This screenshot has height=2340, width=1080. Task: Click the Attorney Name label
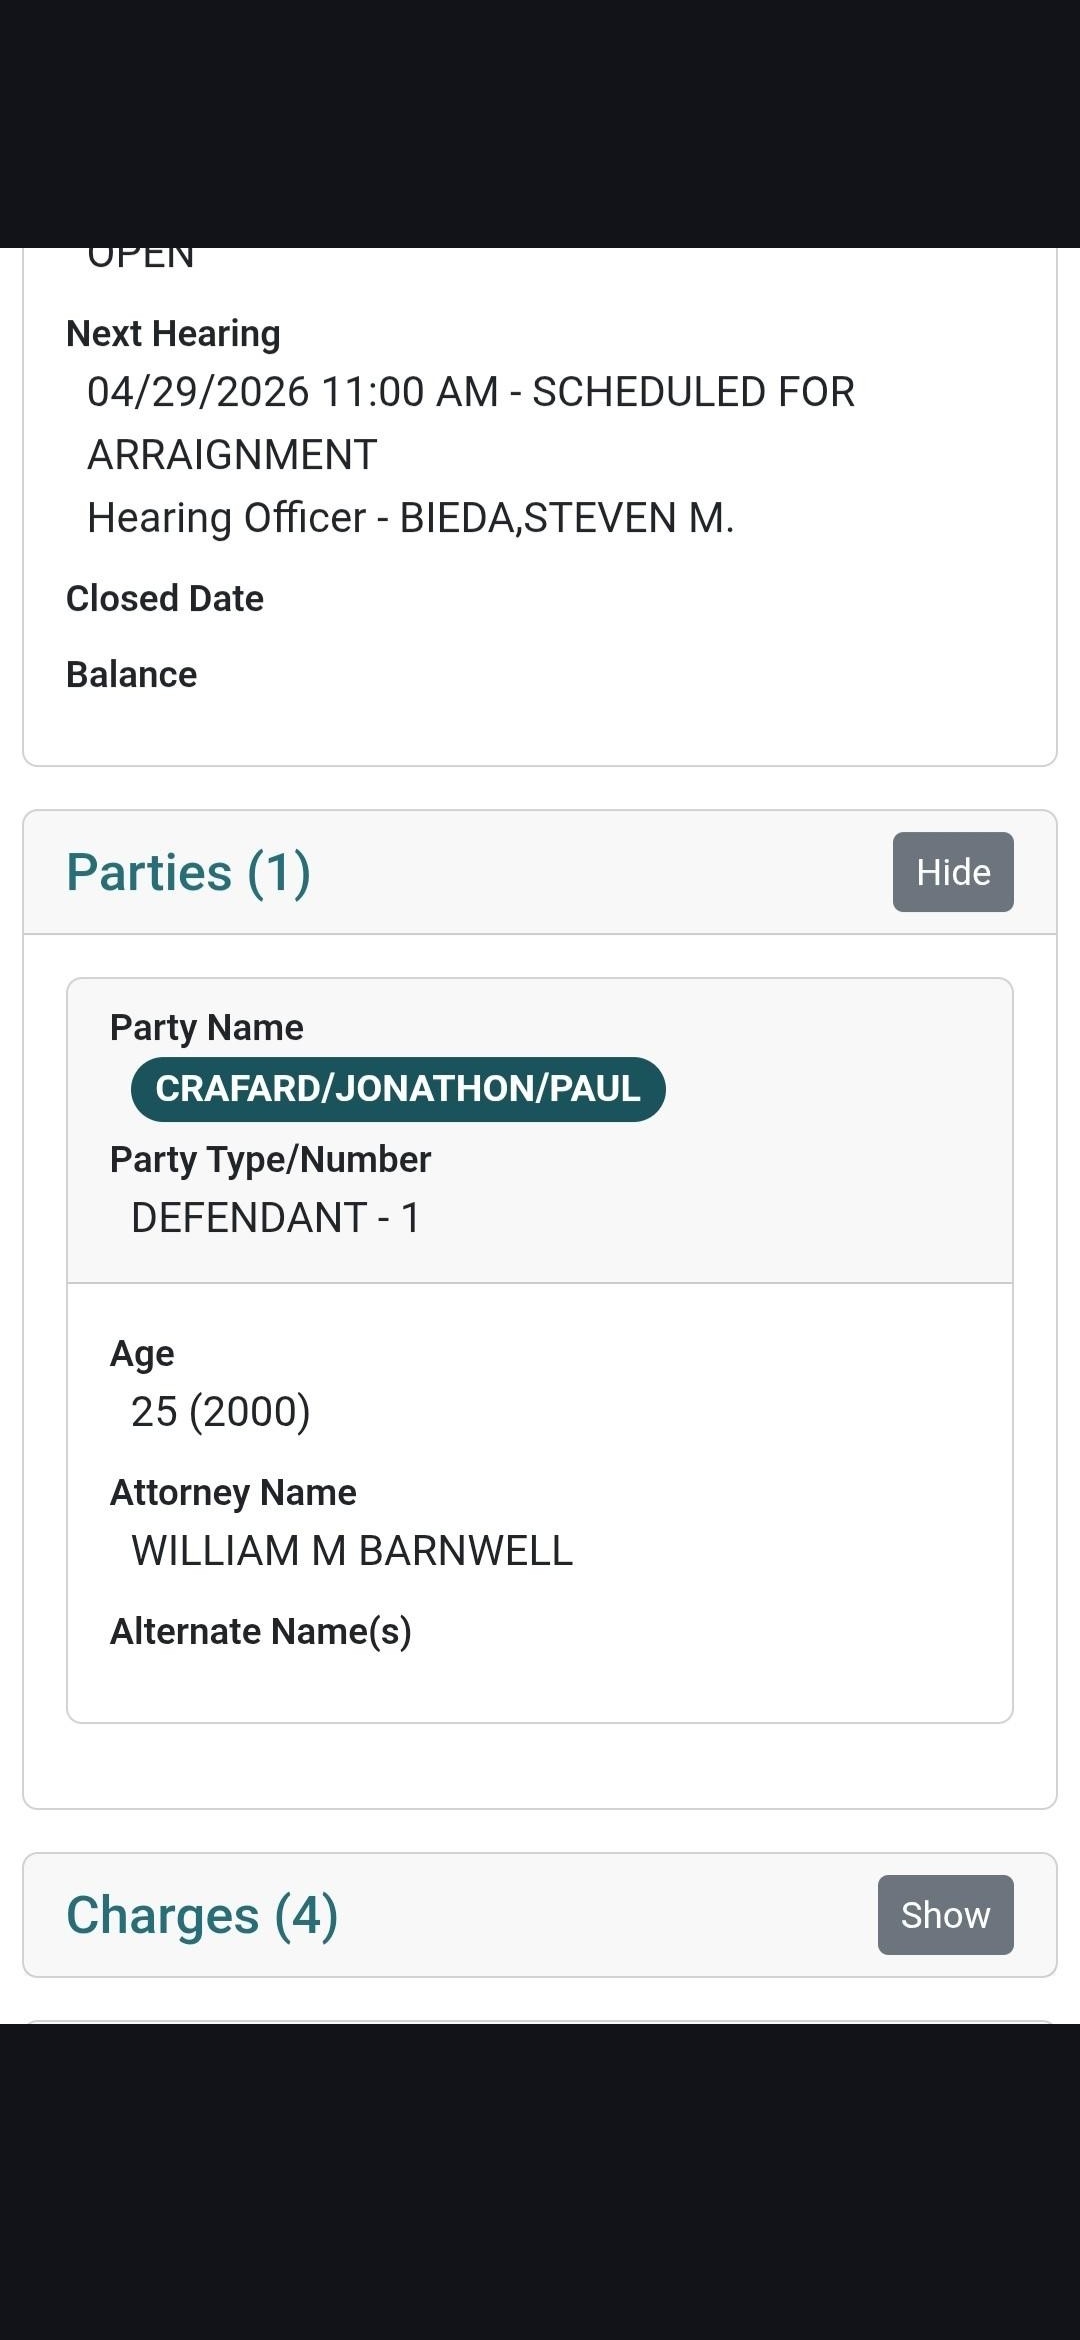coord(233,1493)
